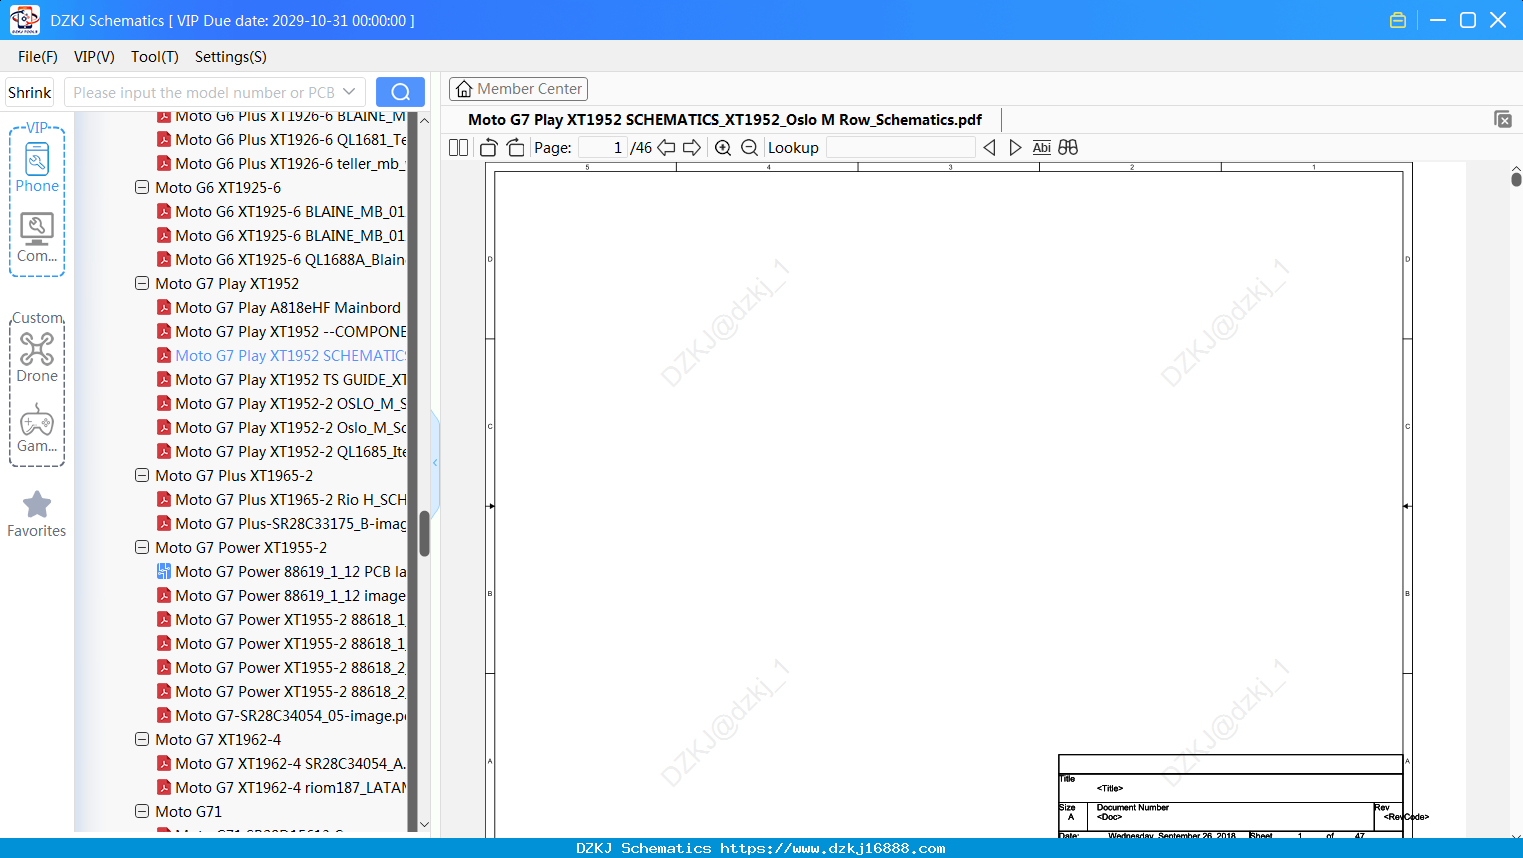Find previous lookup match triangle
The image size is (1523, 858).
click(989, 148)
